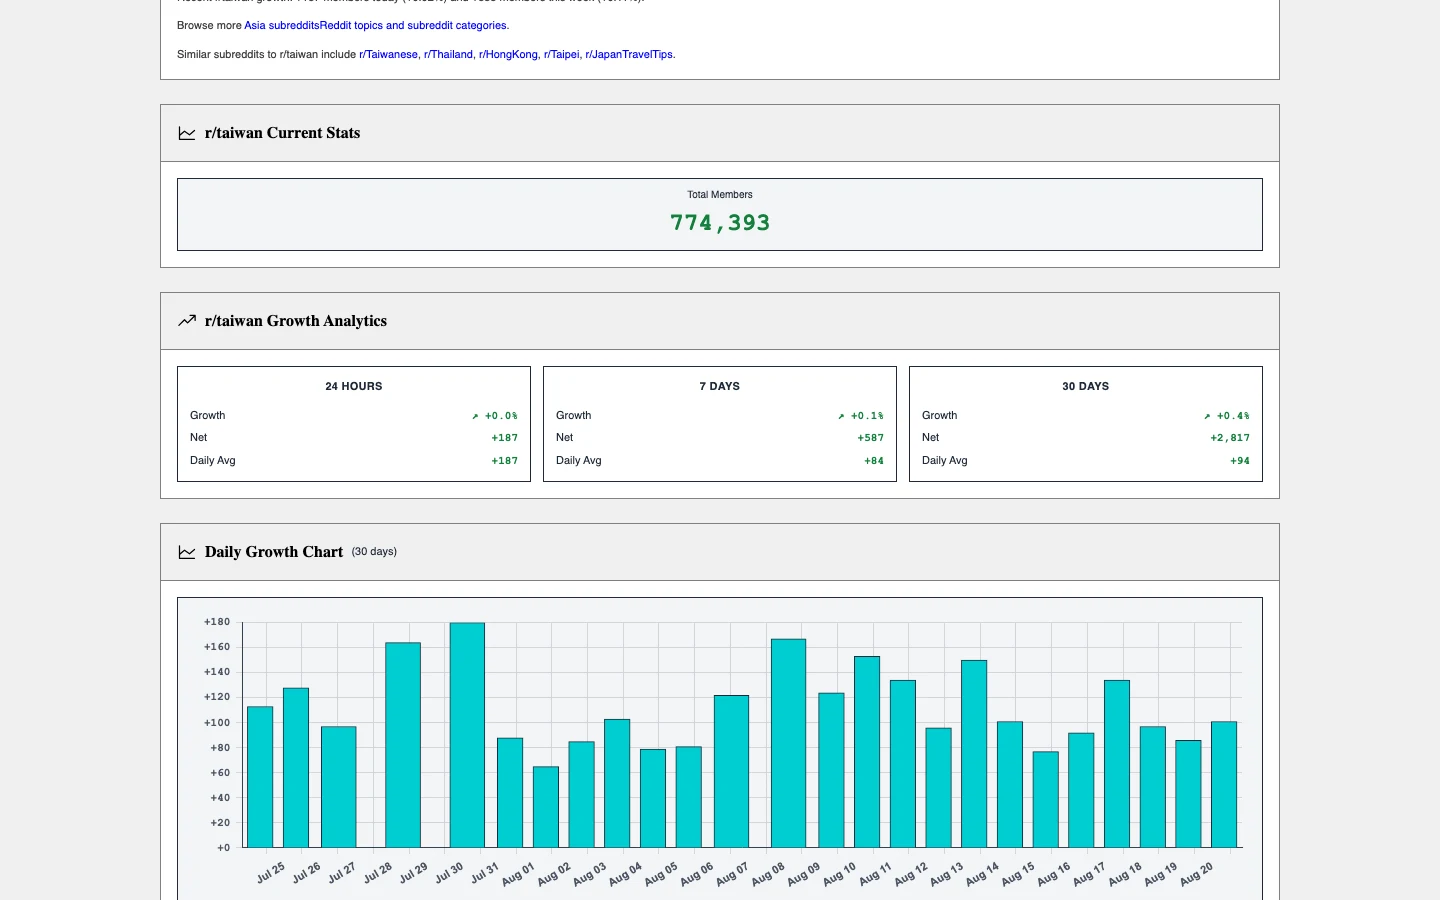
Task: Open Reddit topics and subreddit categories link
Action: coord(413,26)
